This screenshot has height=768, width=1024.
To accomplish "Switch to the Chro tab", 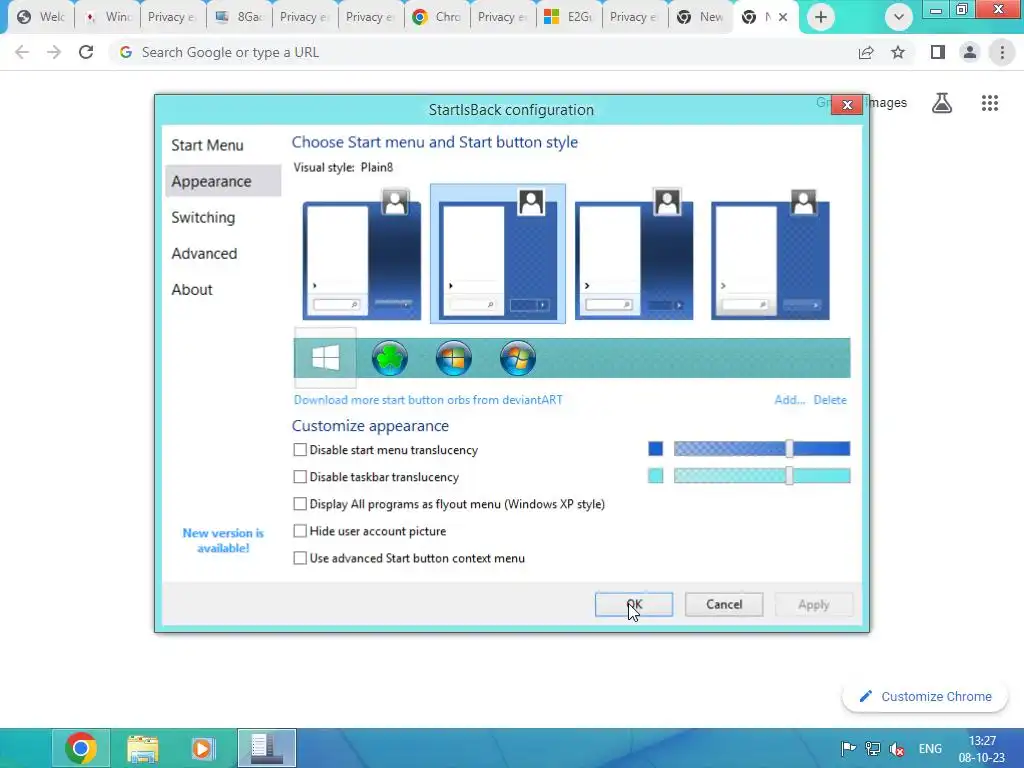I will (438, 17).
